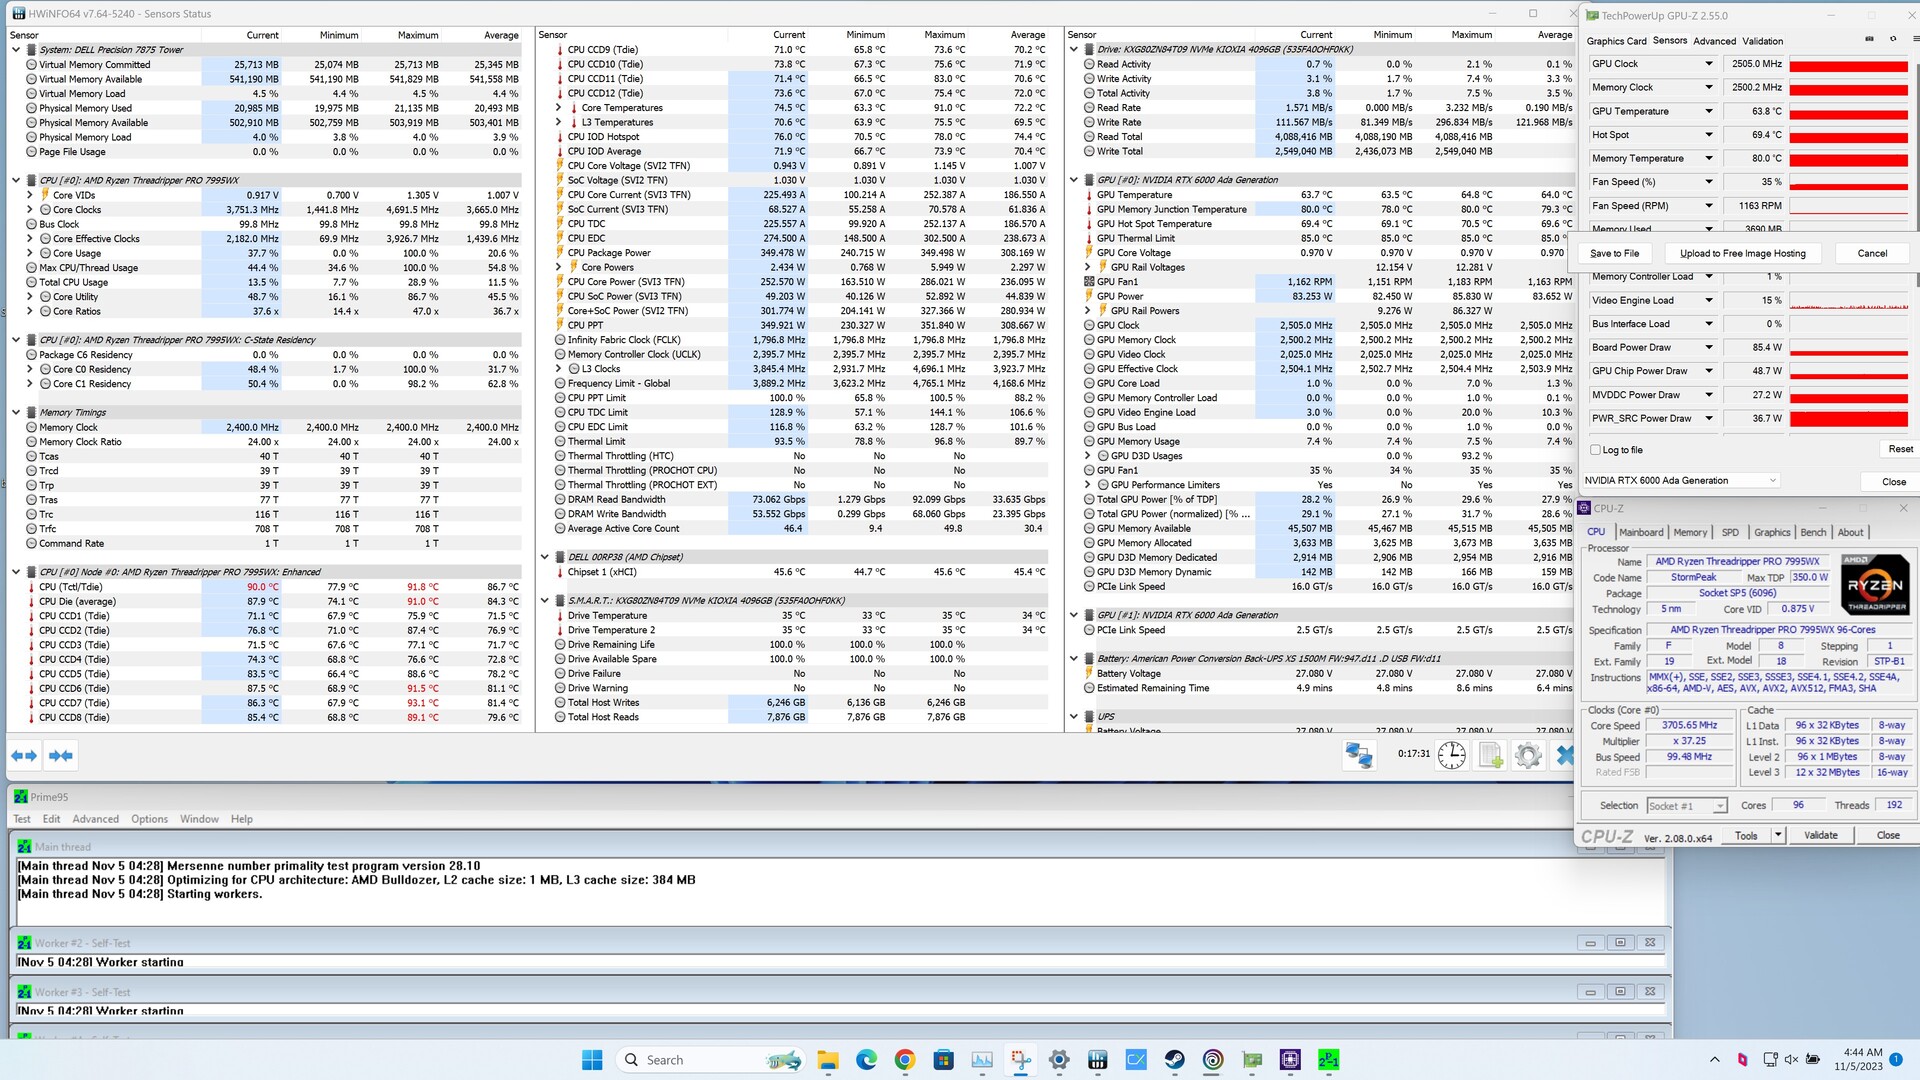Reset the HWiNFO elapsed time clock icon
The image size is (1920, 1080).
coord(1451,756)
